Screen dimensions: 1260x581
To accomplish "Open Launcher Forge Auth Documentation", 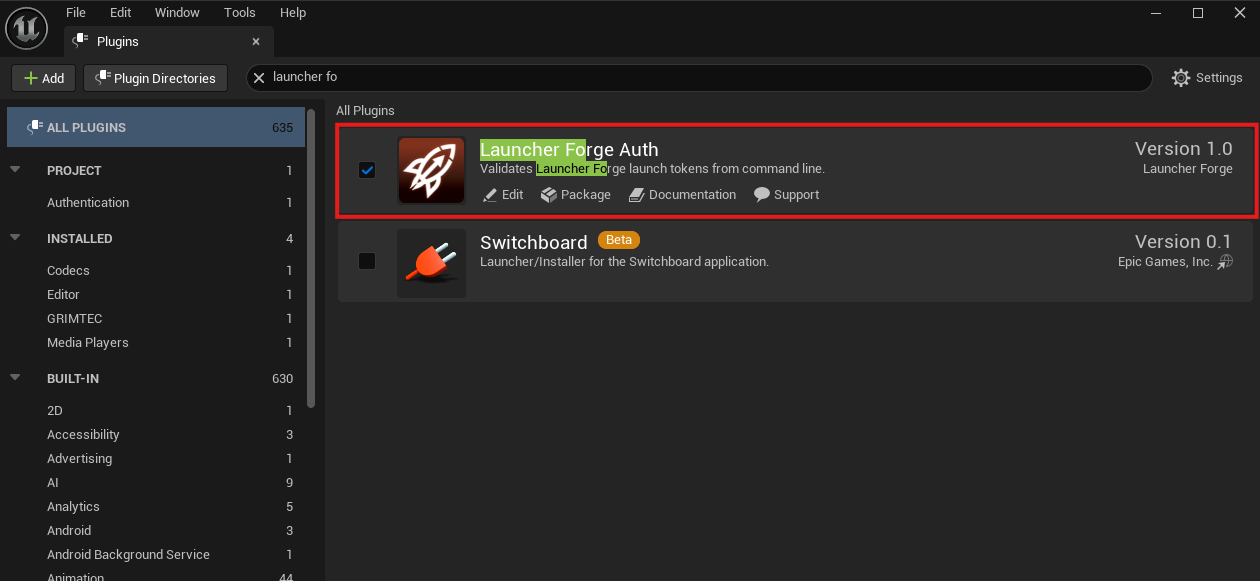I will click(x=682, y=195).
